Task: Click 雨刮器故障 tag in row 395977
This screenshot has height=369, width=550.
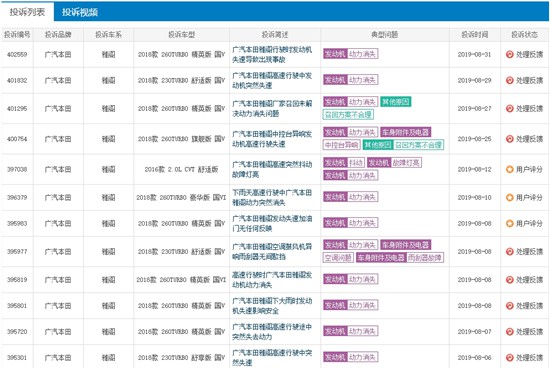Action: pyautogui.click(x=425, y=258)
